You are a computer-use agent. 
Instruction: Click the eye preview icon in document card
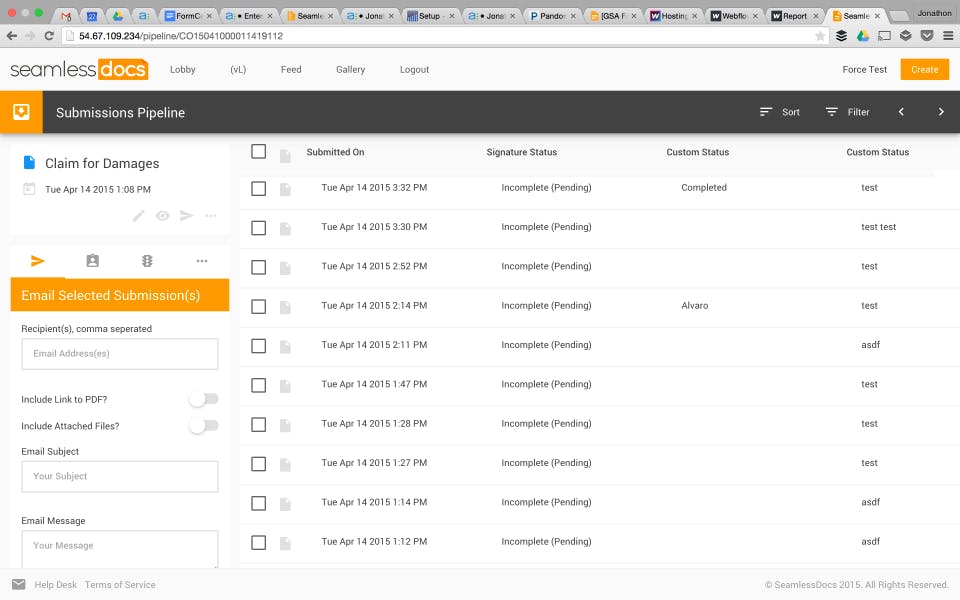pyautogui.click(x=162, y=216)
